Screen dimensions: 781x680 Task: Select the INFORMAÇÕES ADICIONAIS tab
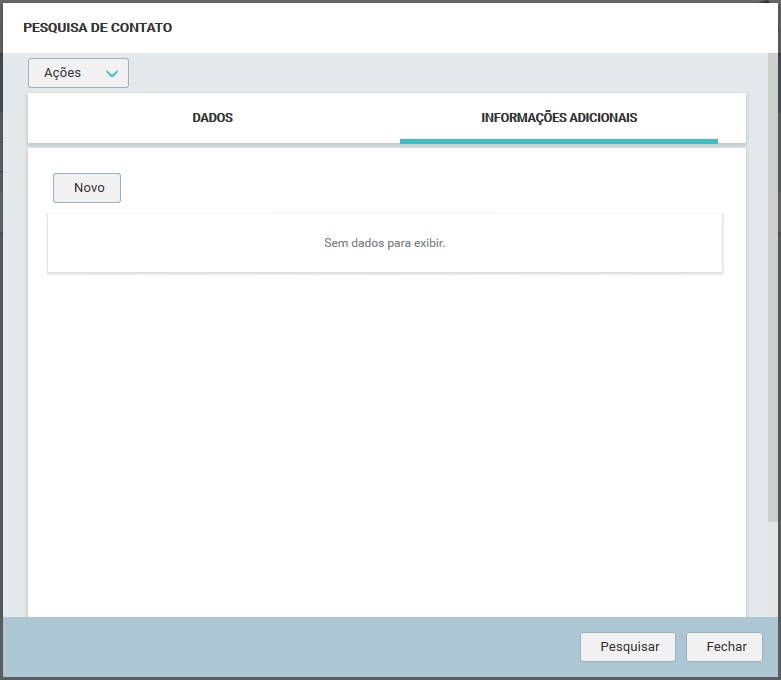pos(559,118)
